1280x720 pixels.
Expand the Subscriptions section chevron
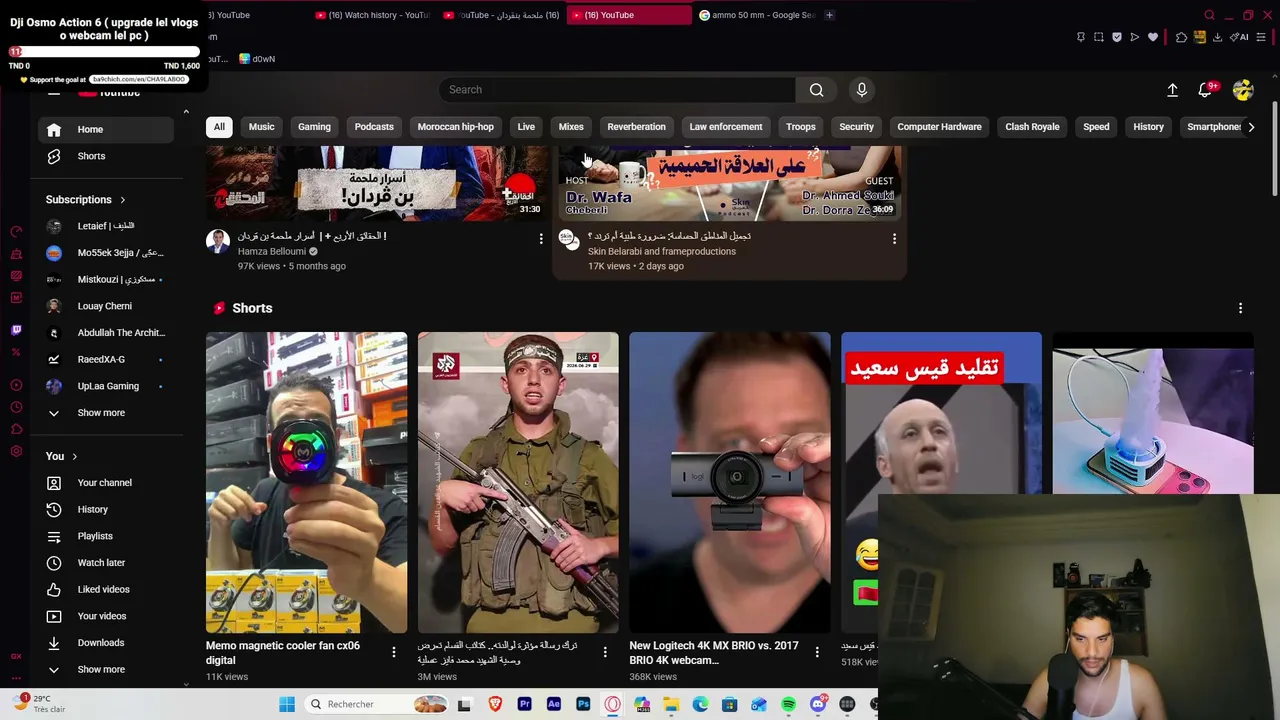point(123,200)
